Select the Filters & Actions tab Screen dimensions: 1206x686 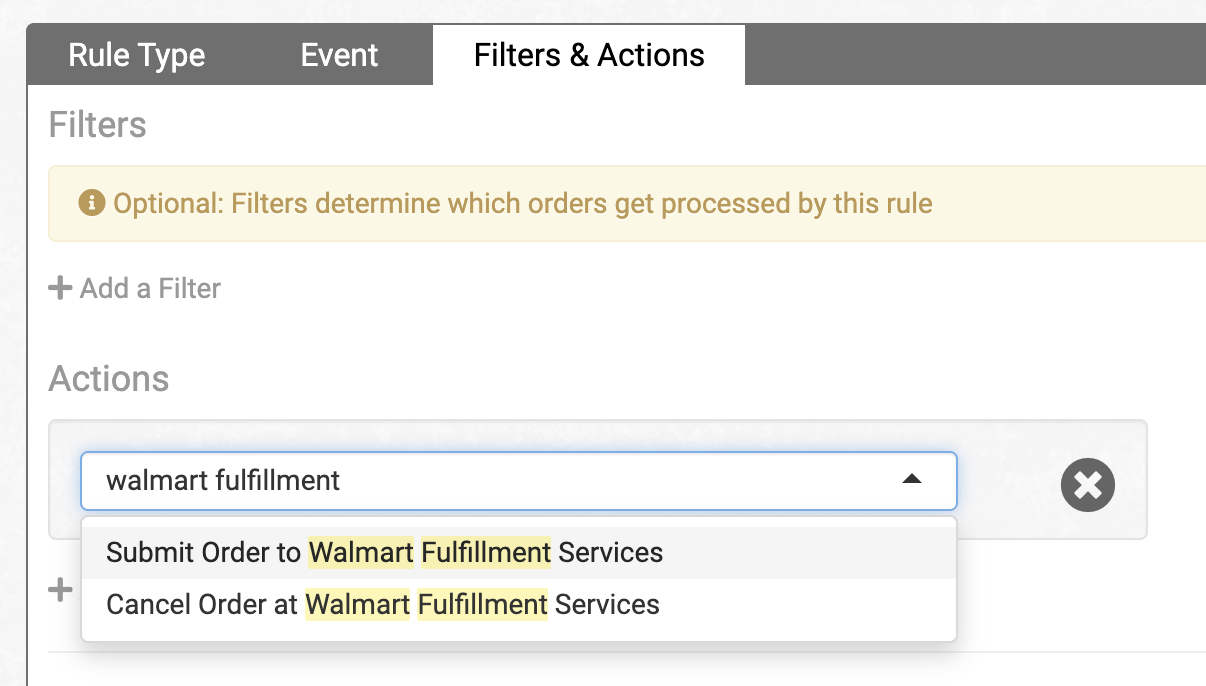click(589, 55)
